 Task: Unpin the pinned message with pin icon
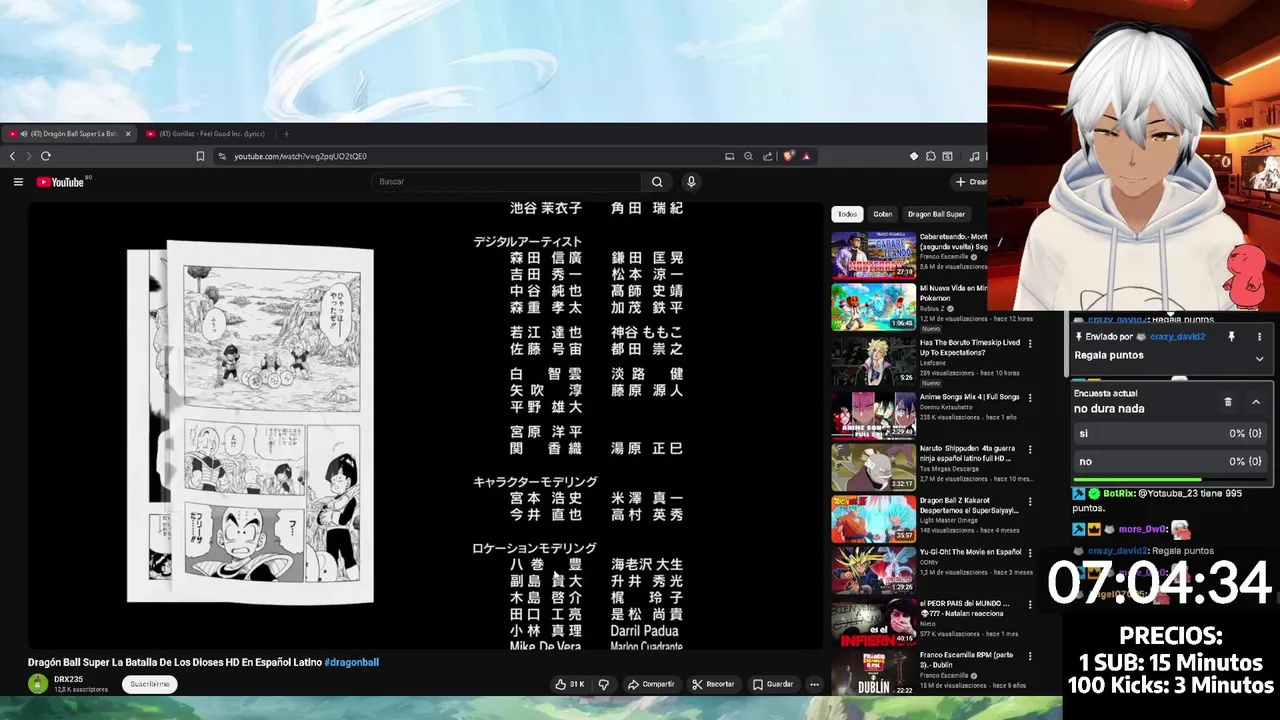point(1232,337)
